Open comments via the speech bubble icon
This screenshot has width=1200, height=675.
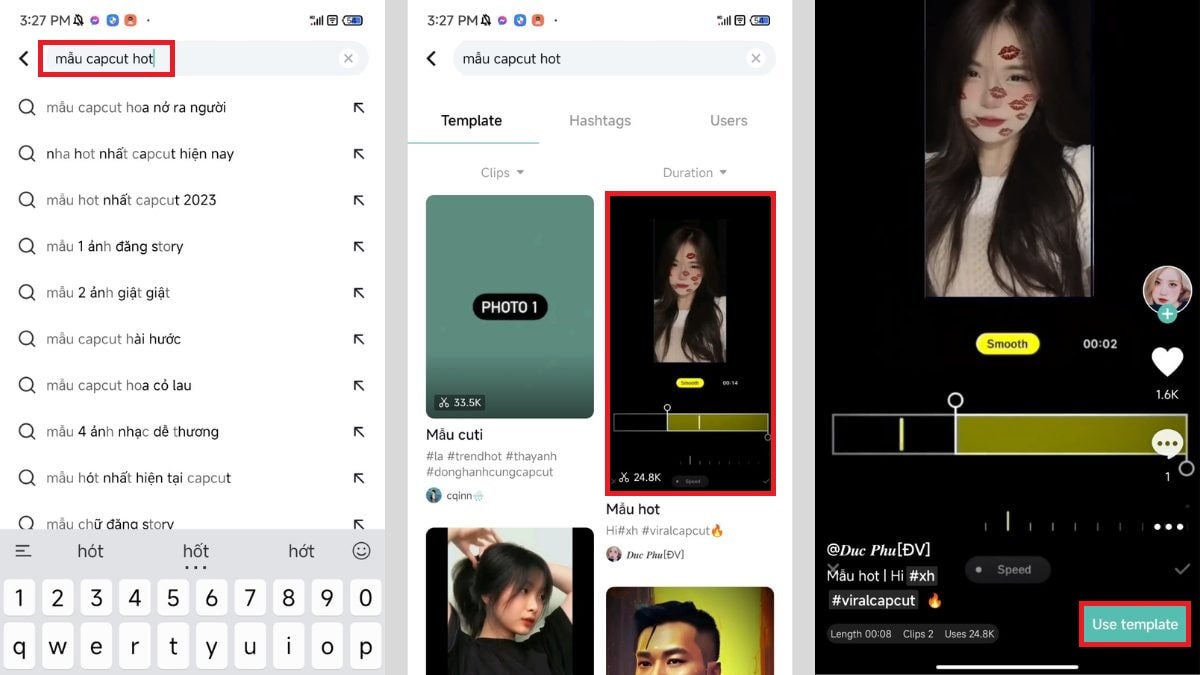(x=1167, y=441)
